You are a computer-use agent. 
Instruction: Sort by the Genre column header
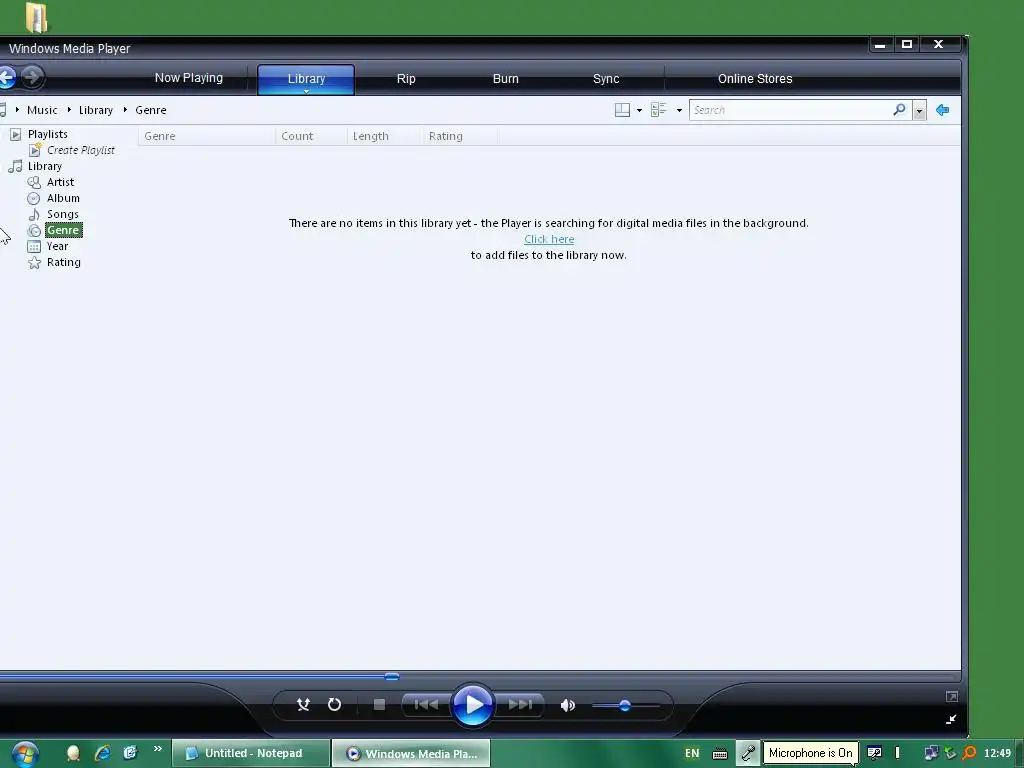[207, 136]
